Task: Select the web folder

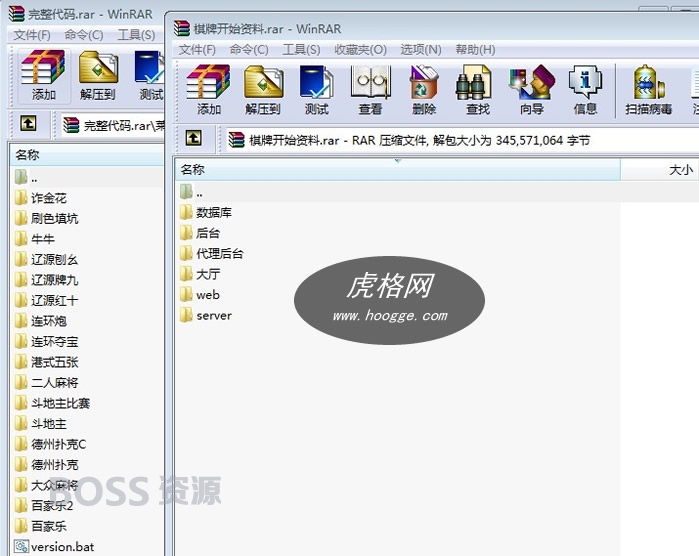Action: point(200,295)
